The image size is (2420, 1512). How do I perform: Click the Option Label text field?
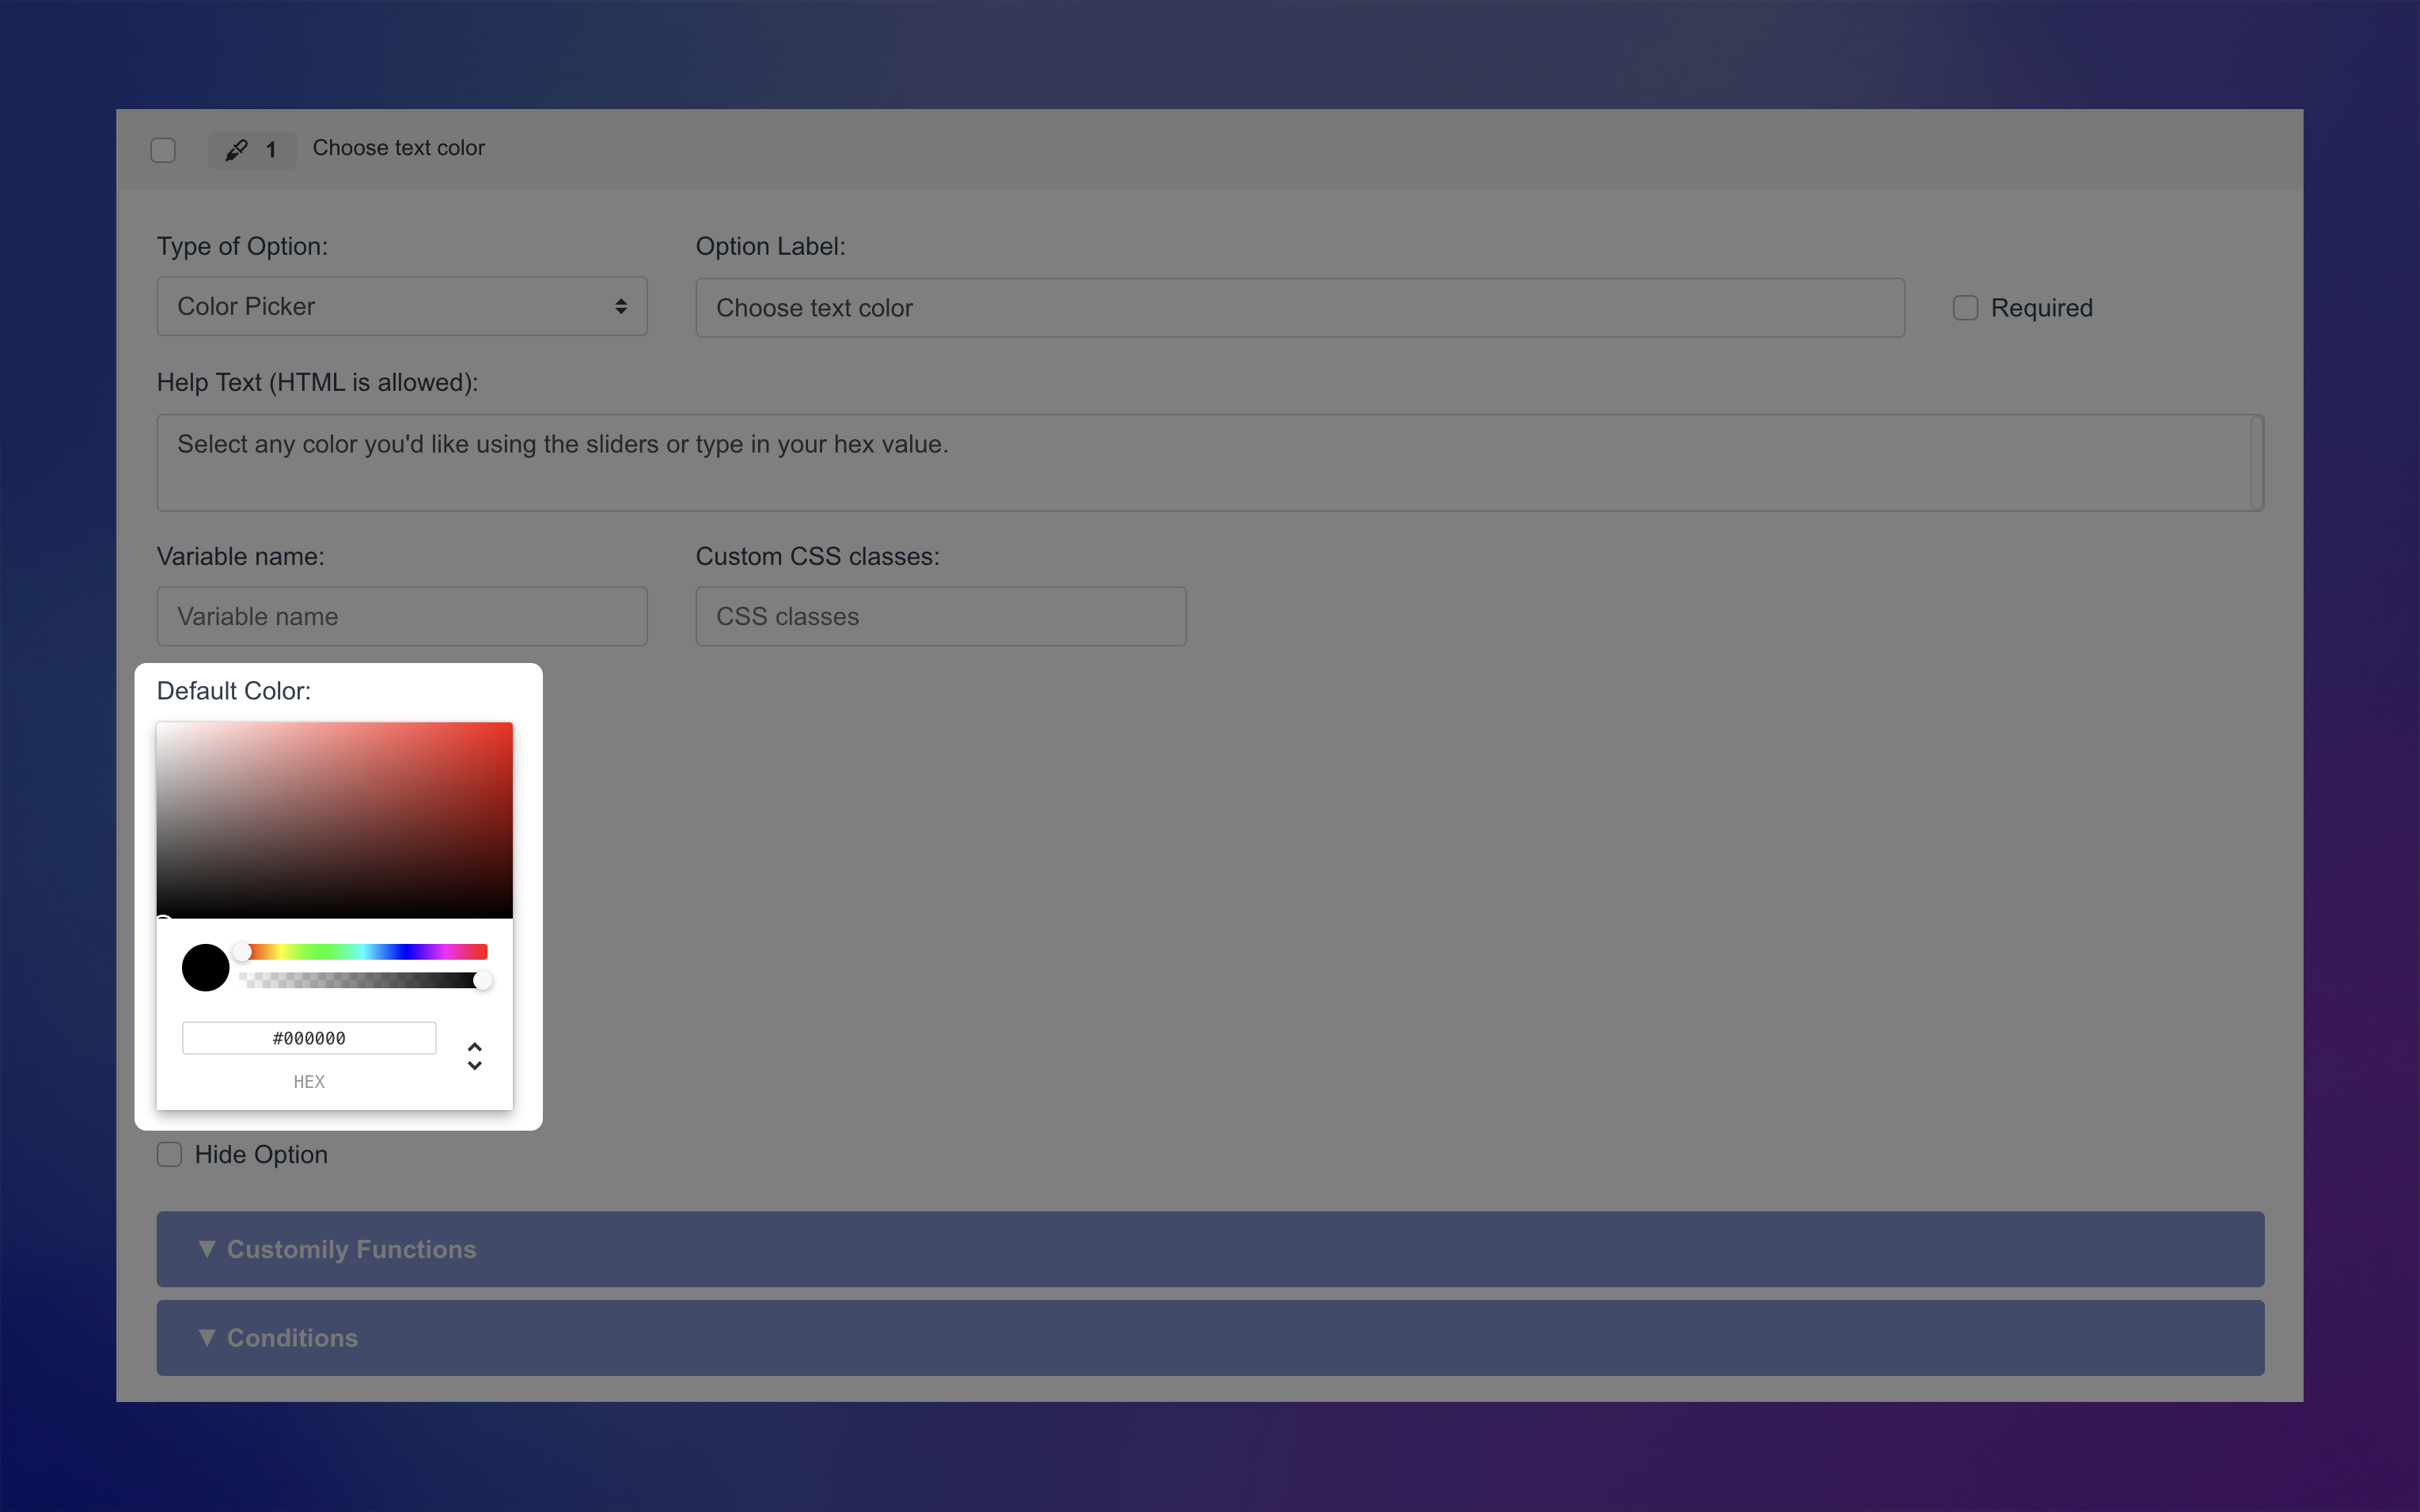point(1299,308)
